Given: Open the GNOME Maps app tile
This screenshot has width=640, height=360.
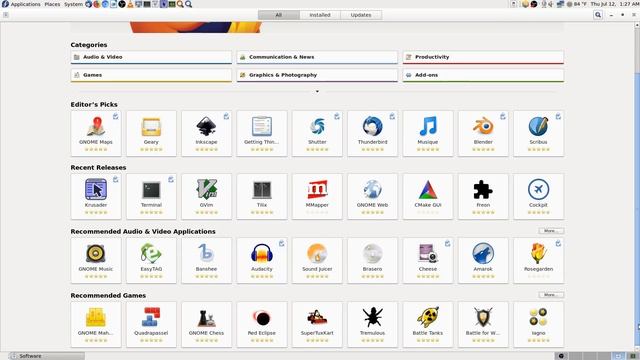Looking at the screenshot, I should point(96,133).
